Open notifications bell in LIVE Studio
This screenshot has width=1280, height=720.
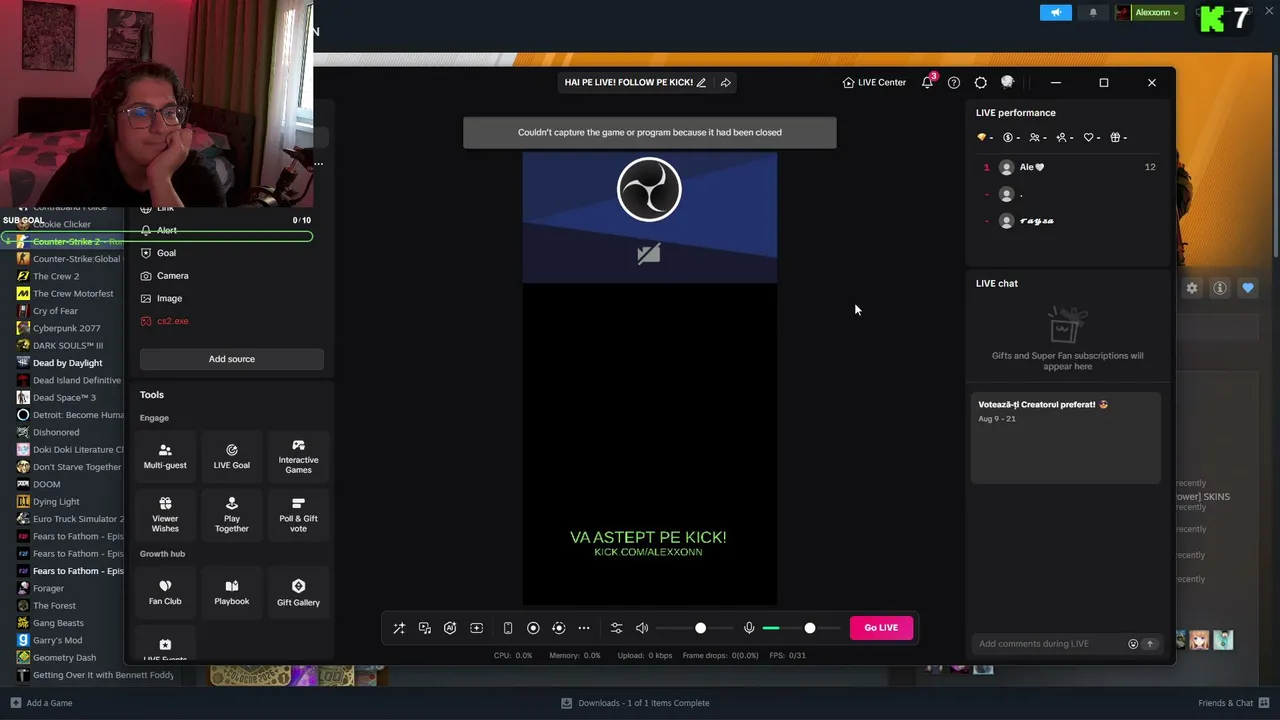pos(928,82)
